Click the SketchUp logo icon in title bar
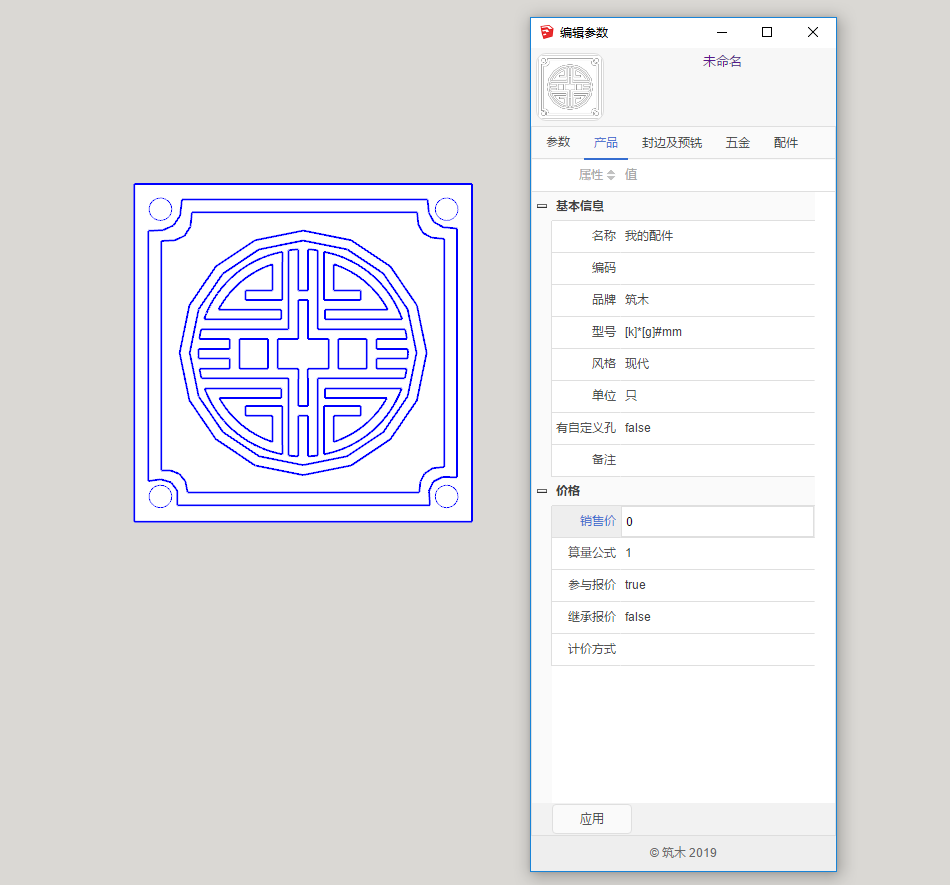Viewport: 950px width, 885px height. click(x=546, y=32)
